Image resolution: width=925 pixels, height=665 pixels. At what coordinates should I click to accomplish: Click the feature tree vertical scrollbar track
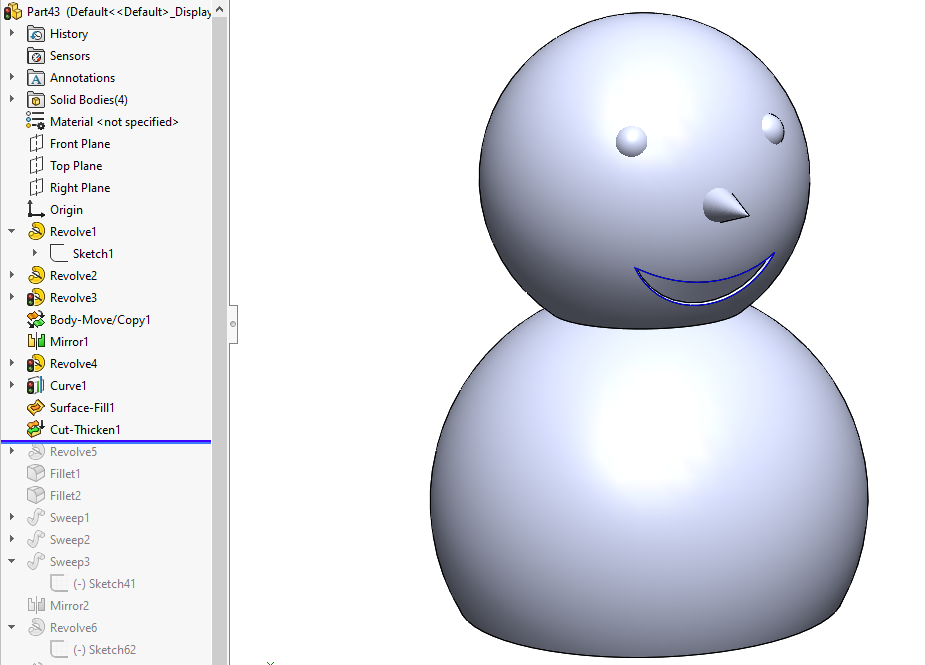219,339
